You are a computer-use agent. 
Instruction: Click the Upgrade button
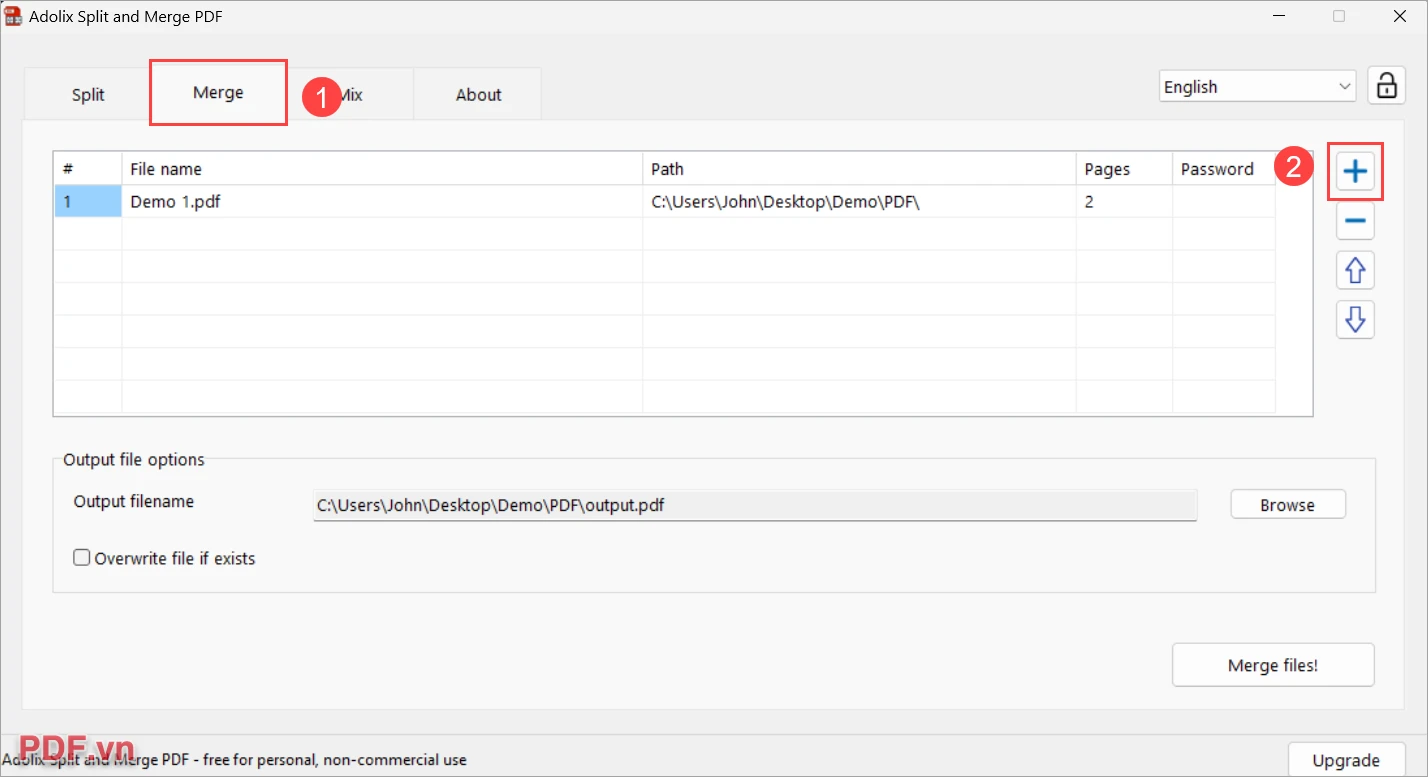1345,760
